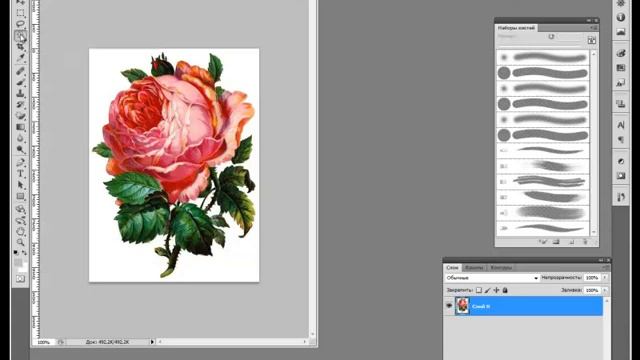Select the Eraser tool
This screenshot has height=360, width=640.
pyautogui.click(x=20, y=116)
